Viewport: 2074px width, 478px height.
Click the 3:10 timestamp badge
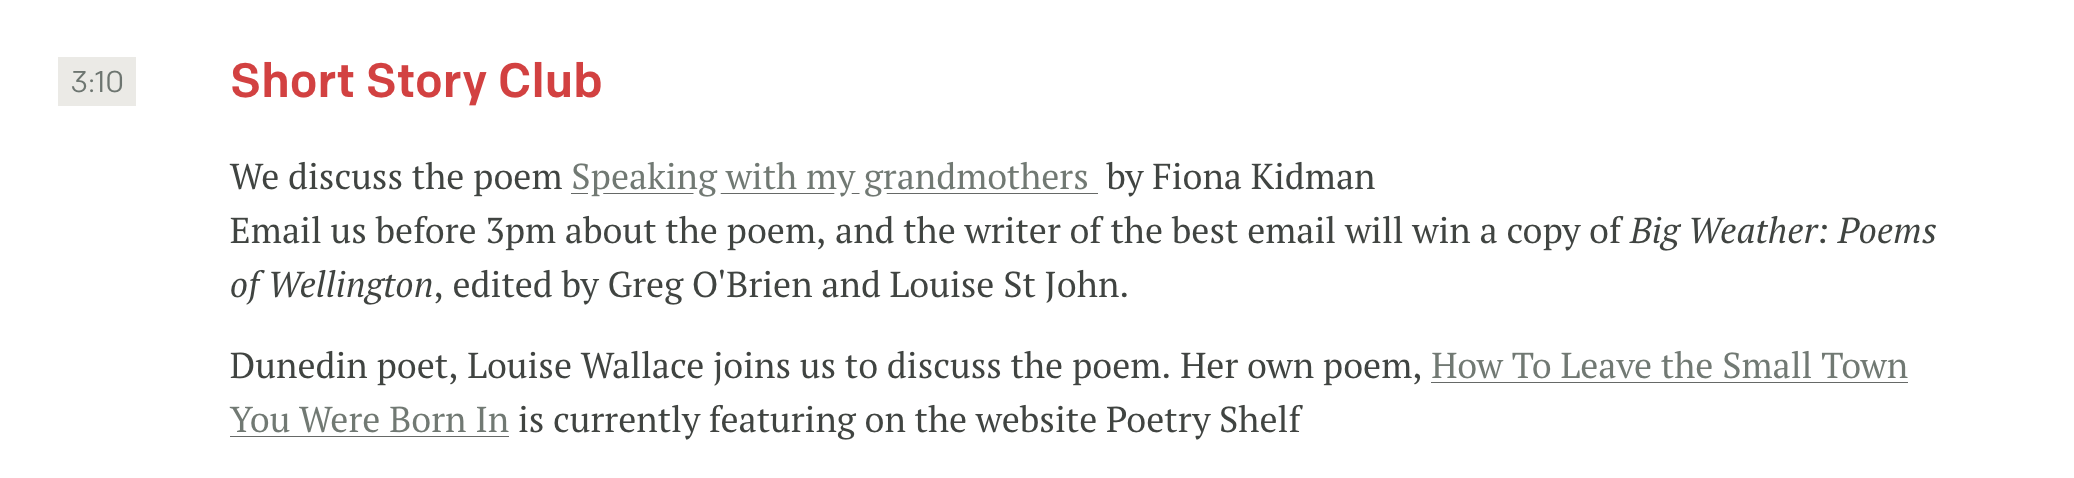(97, 82)
